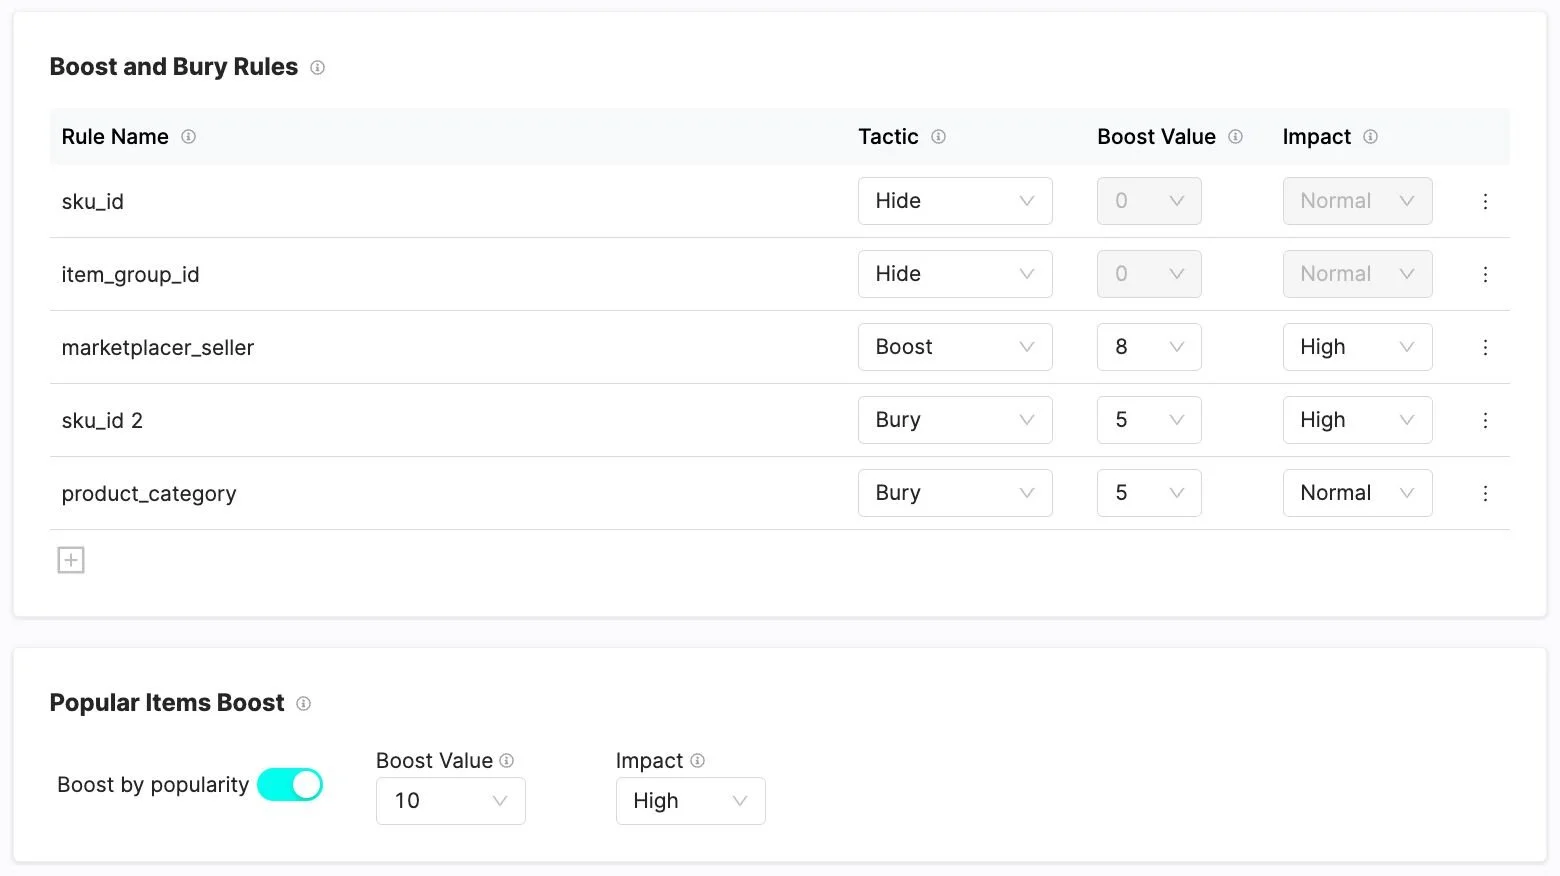This screenshot has height=876, width=1560.
Task: Click rule name sku_id 2
Action: [x=102, y=421]
